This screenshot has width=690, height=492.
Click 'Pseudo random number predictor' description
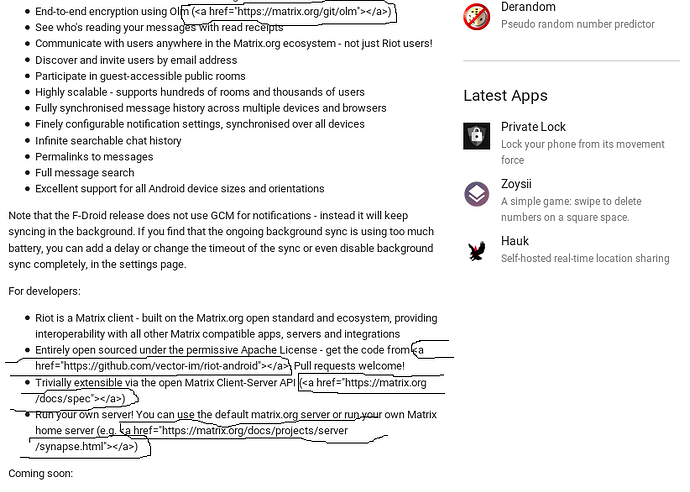coord(578,24)
